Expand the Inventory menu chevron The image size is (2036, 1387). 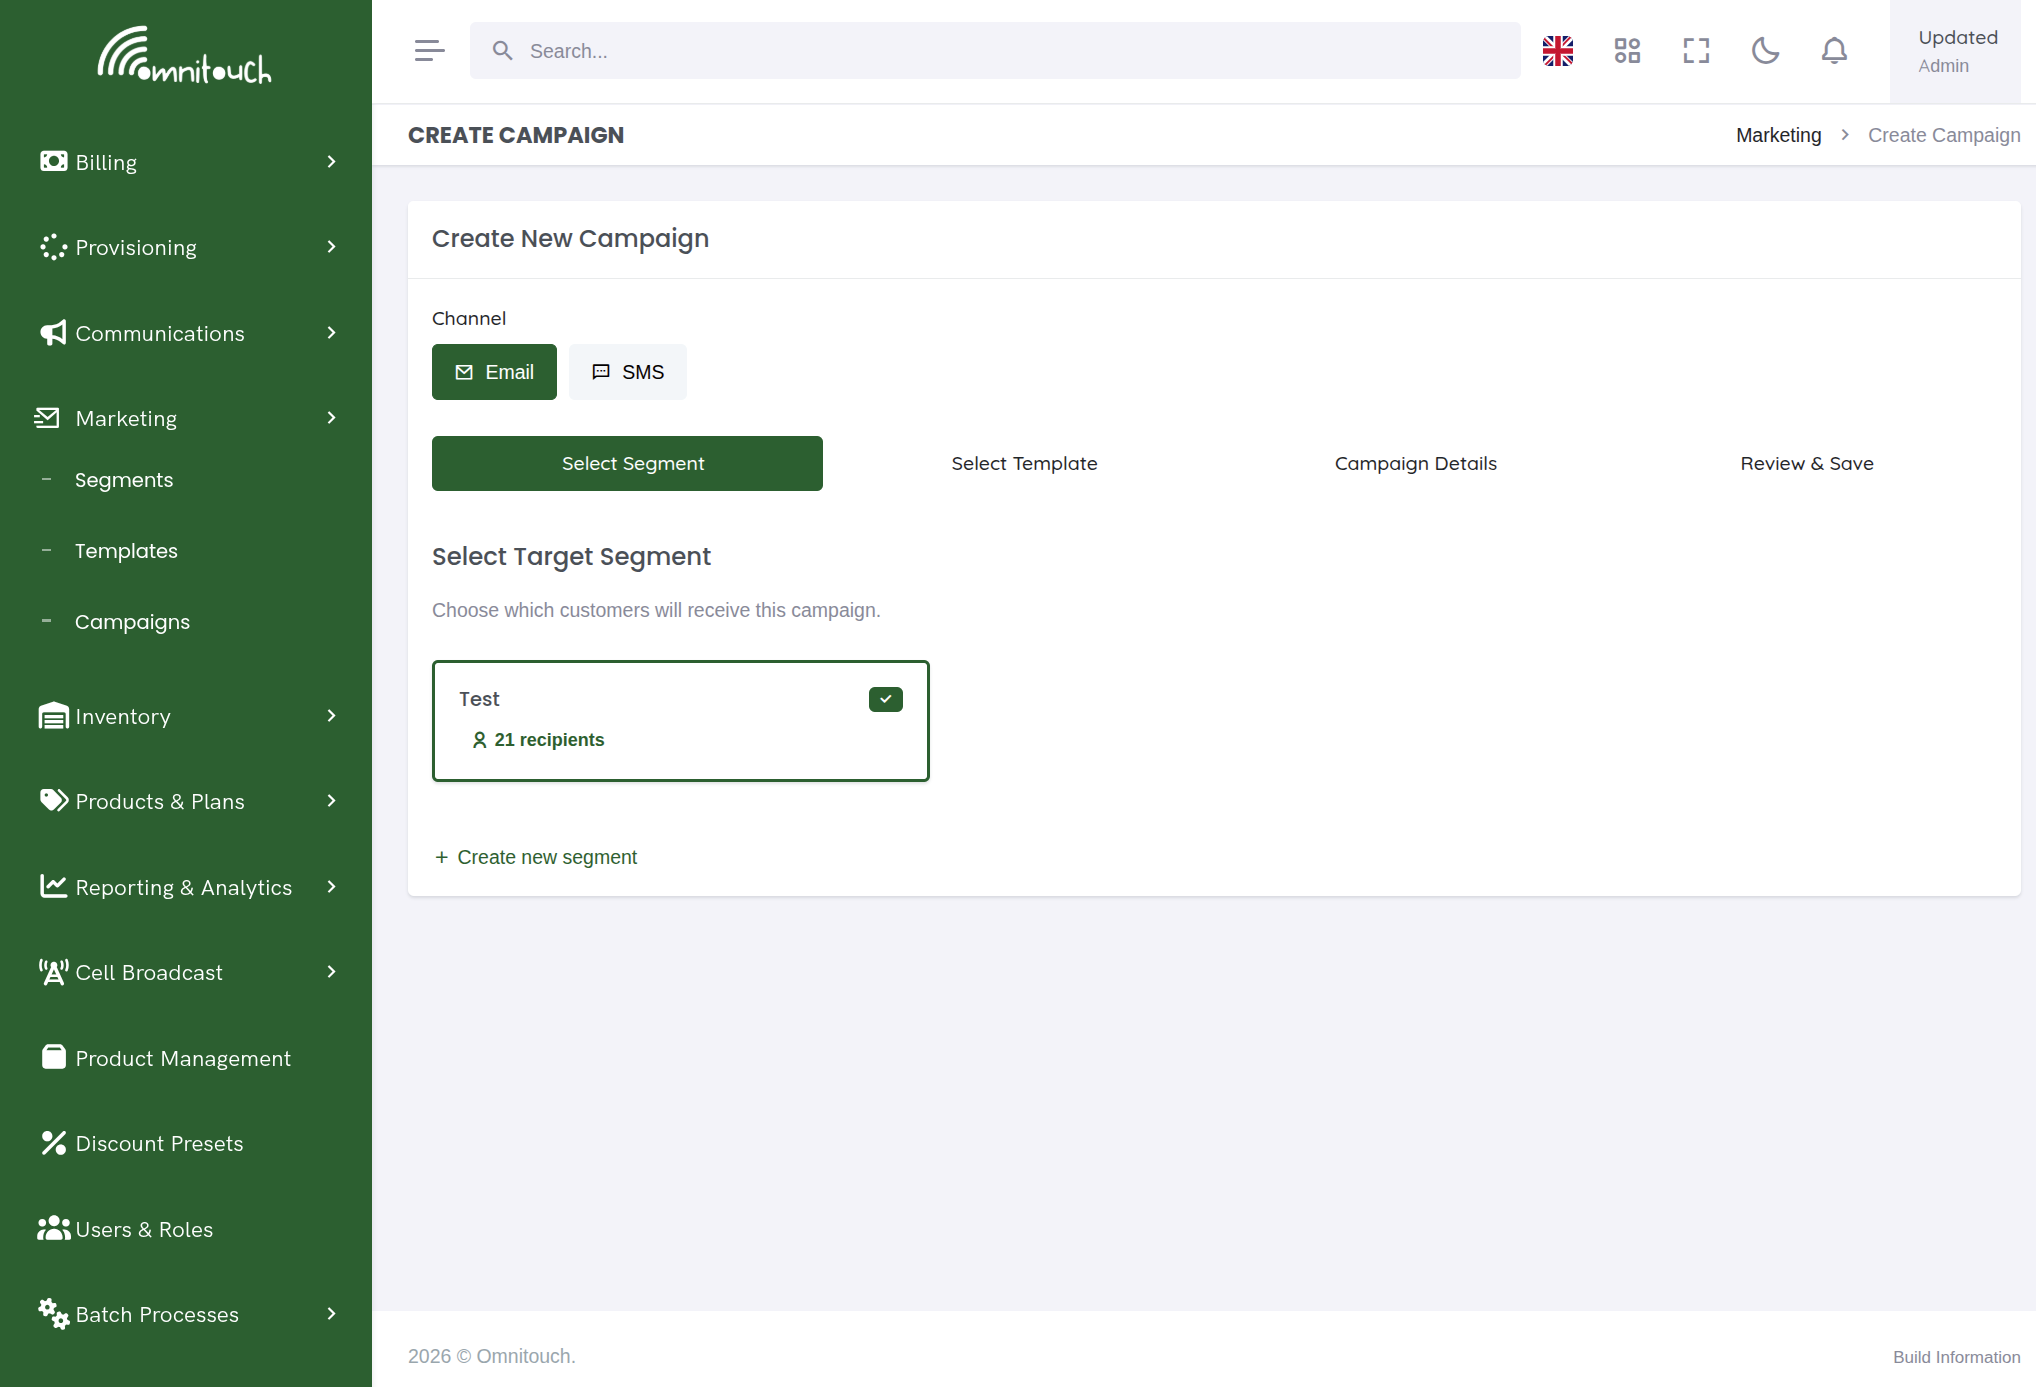(332, 716)
